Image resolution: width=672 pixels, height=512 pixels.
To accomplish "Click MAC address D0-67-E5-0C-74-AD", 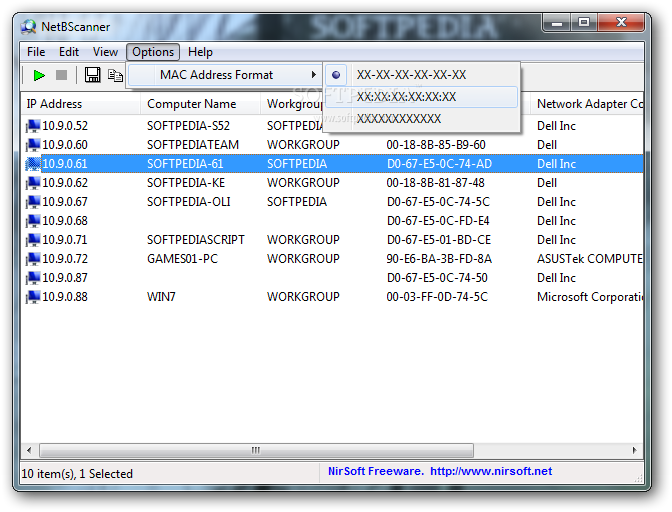I will [x=439, y=164].
